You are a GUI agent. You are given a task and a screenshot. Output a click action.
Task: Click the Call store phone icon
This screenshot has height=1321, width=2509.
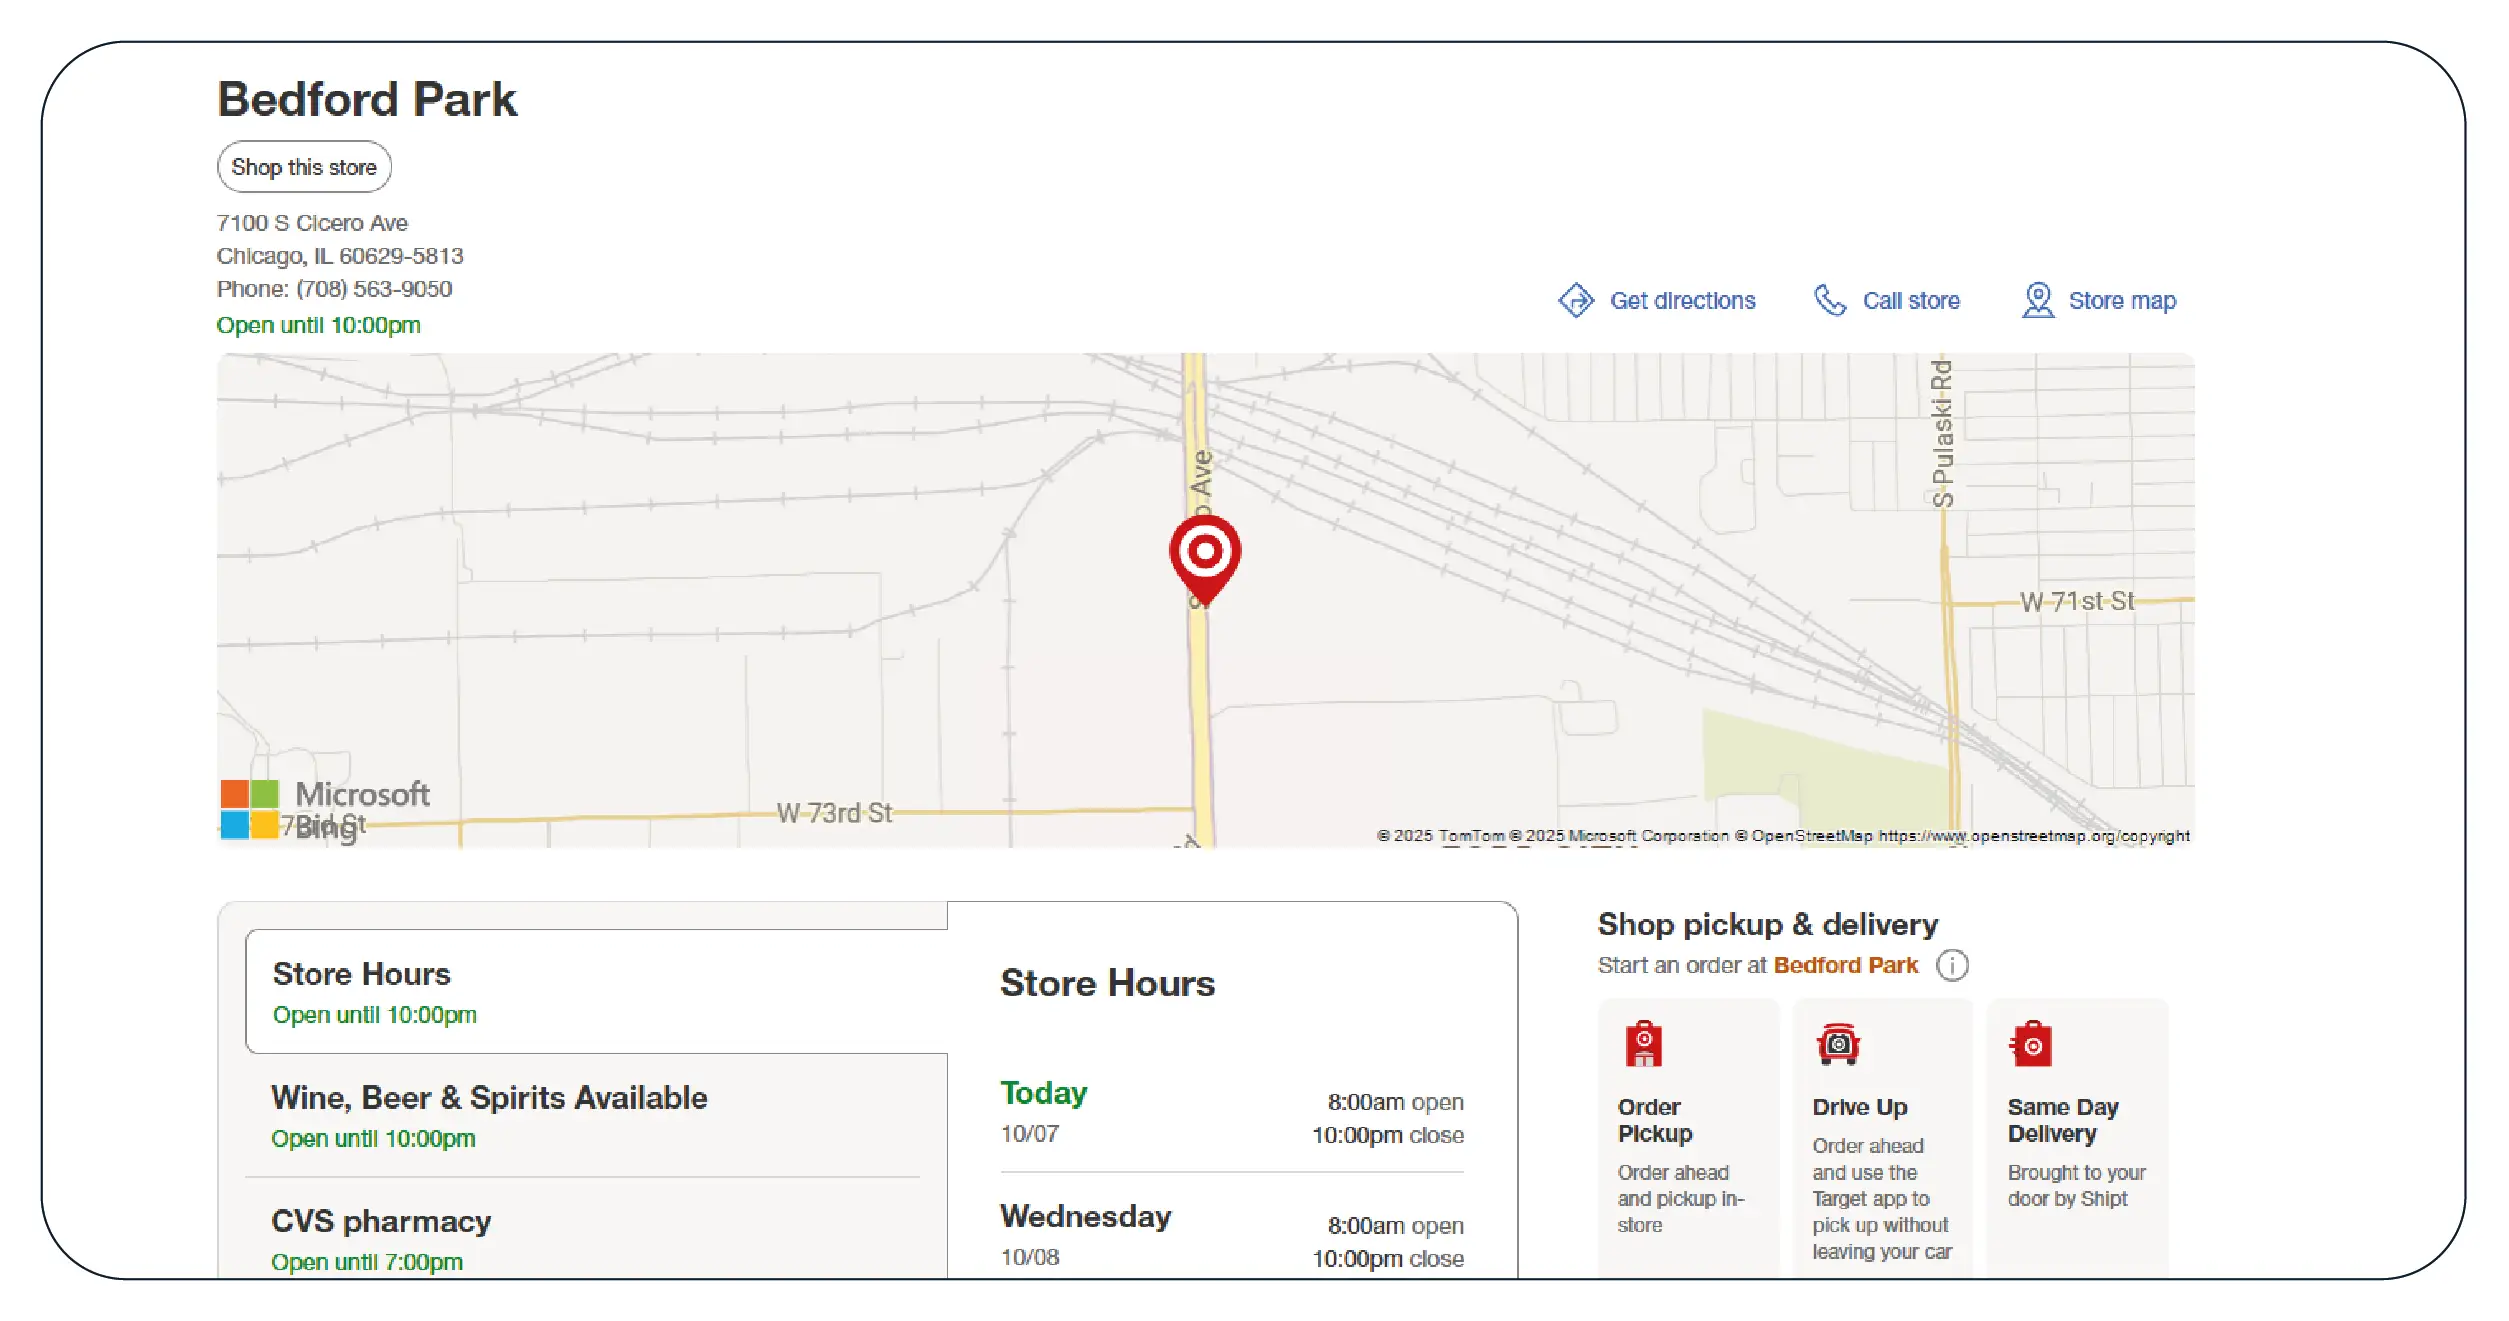[x=1829, y=300]
